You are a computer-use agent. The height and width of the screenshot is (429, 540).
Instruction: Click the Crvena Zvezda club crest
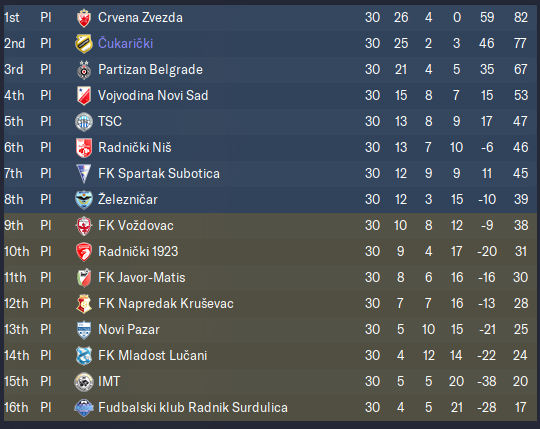point(84,18)
